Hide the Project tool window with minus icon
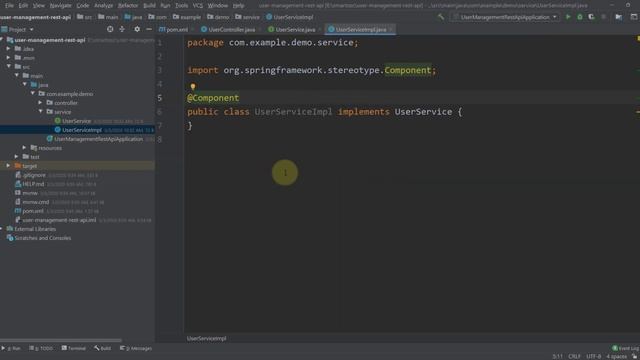The image size is (640, 360). [149, 29]
